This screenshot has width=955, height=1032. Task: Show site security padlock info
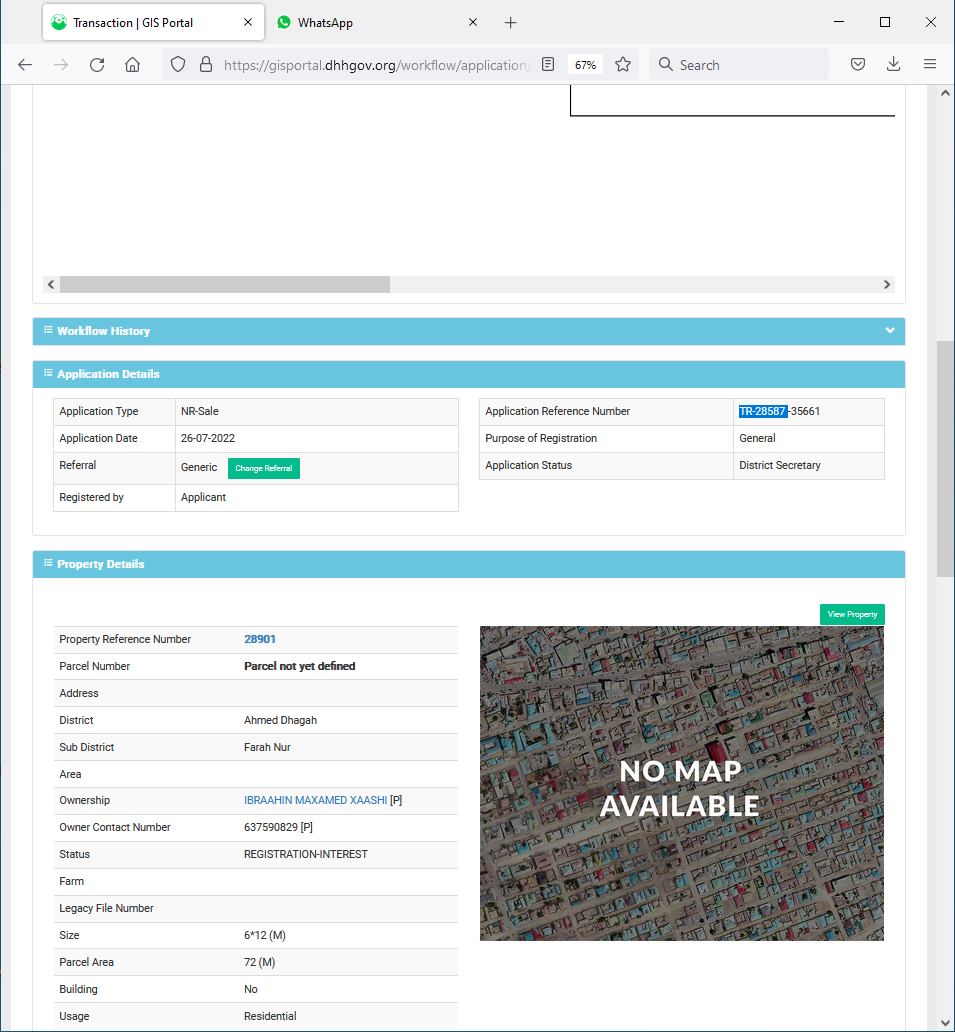pyautogui.click(x=206, y=64)
